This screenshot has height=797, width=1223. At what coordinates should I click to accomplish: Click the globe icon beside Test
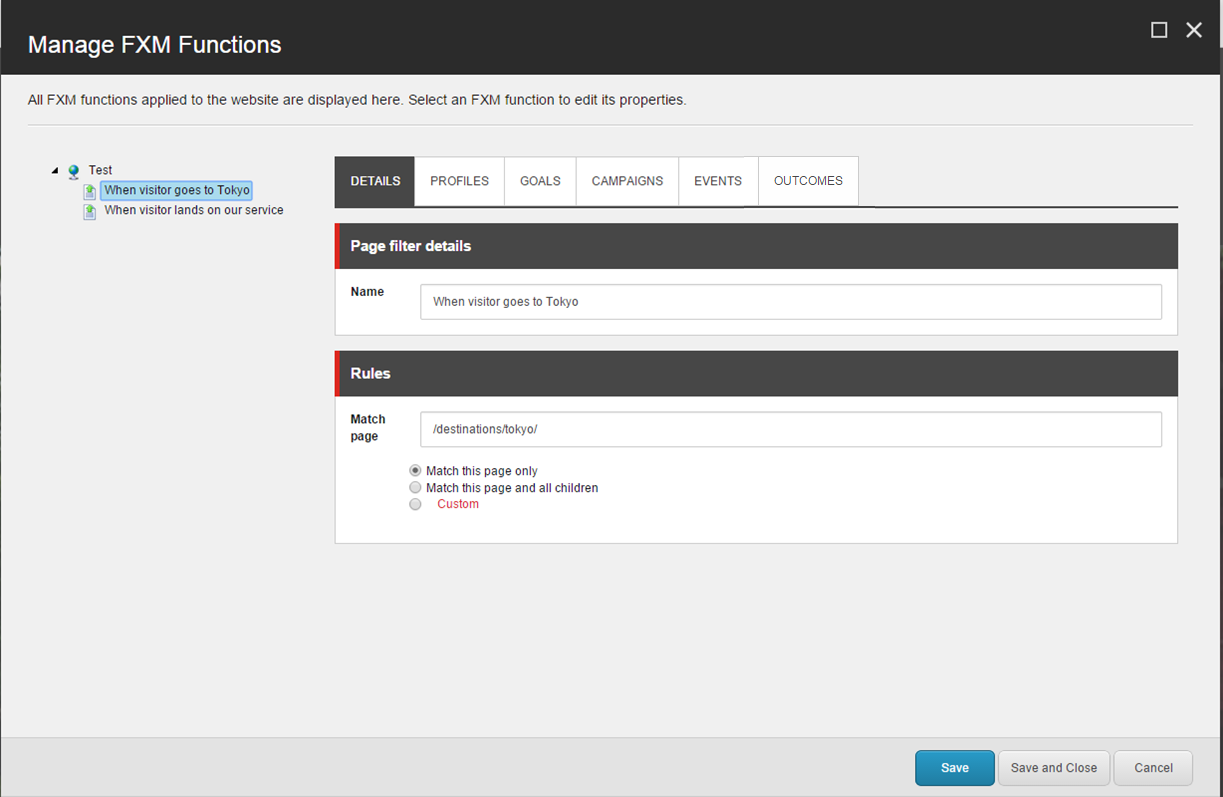pyautogui.click(x=73, y=170)
